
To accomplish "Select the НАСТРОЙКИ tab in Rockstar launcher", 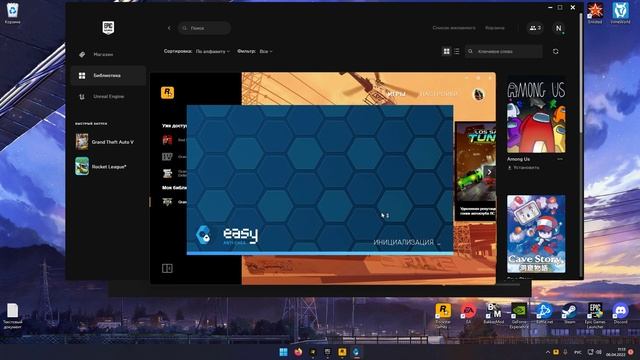I will (439, 94).
